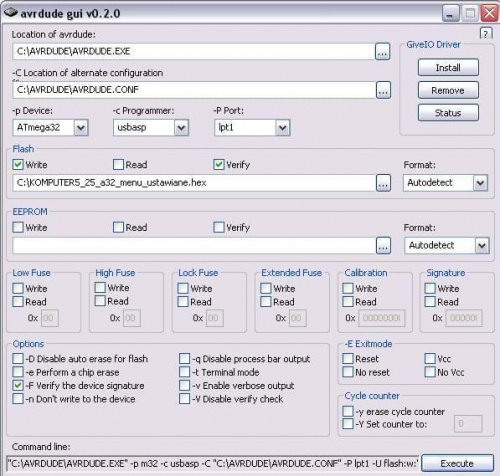Viewport: 500px width, 476px height.
Task: Check Signature Read
Action: pyautogui.click(x=430, y=302)
